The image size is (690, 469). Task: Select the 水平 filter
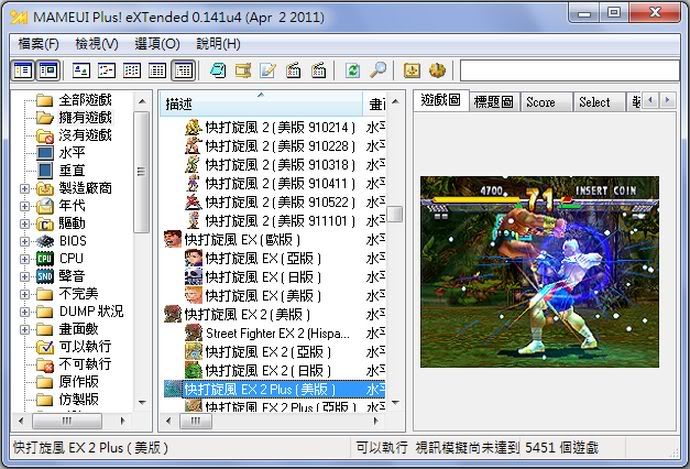click(72, 153)
